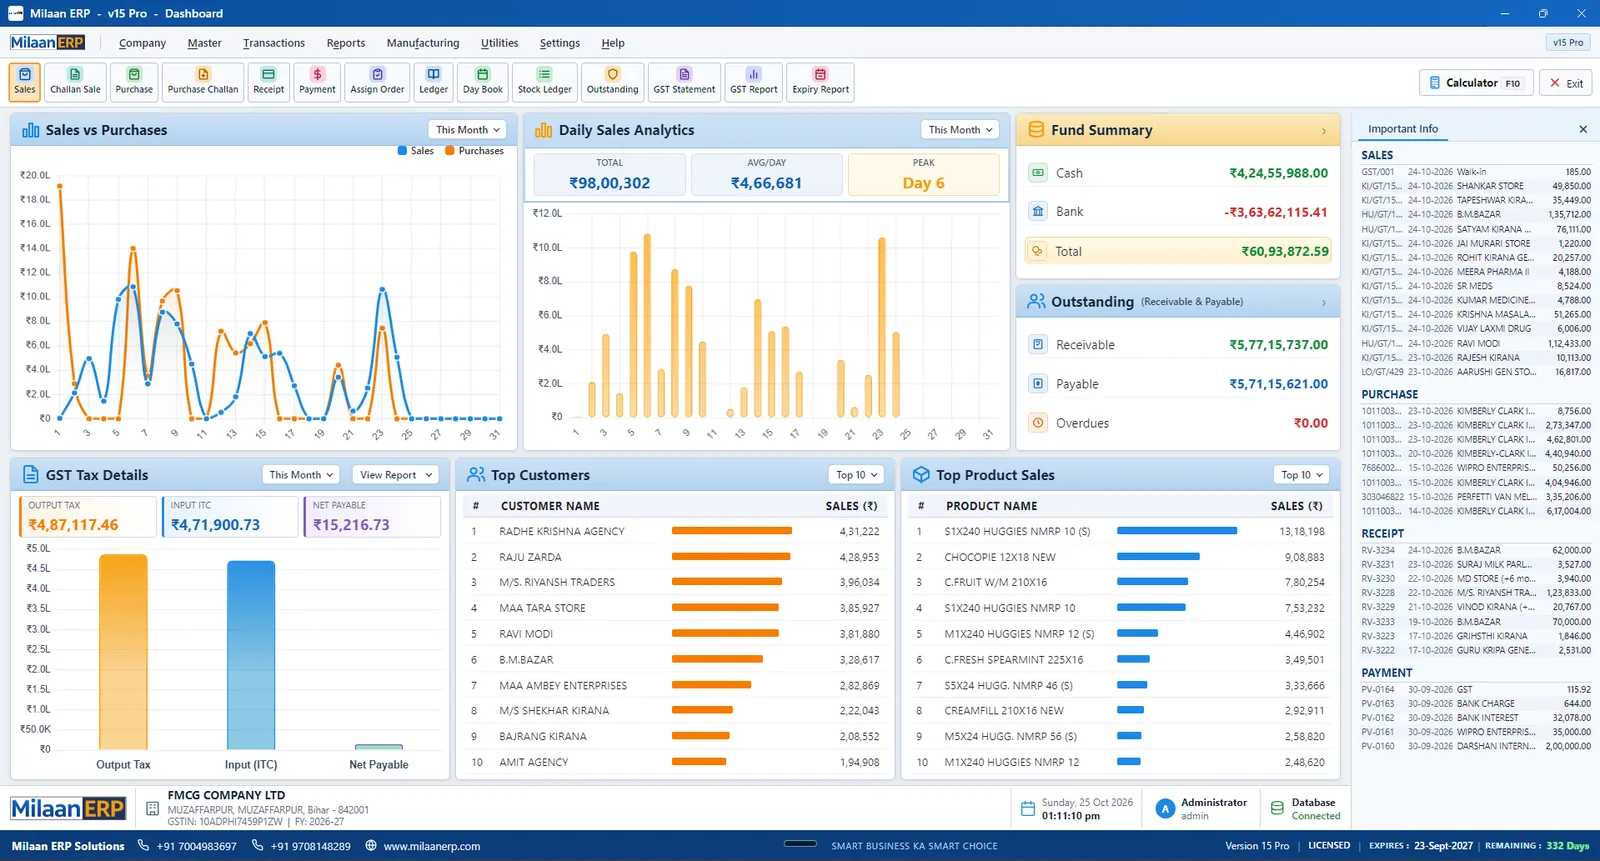This screenshot has width=1600, height=861.
Task: Open the Expiry Report toolbar icon
Action: tap(820, 82)
